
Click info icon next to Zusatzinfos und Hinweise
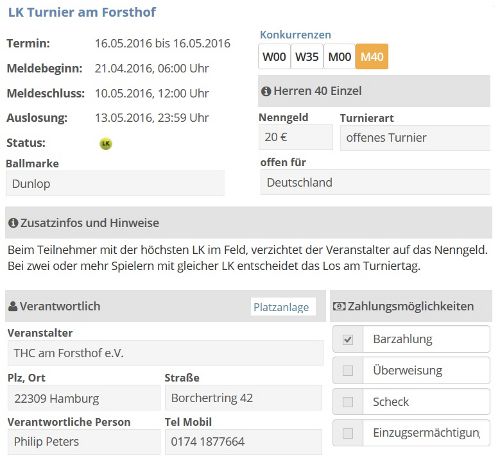coord(13,223)
